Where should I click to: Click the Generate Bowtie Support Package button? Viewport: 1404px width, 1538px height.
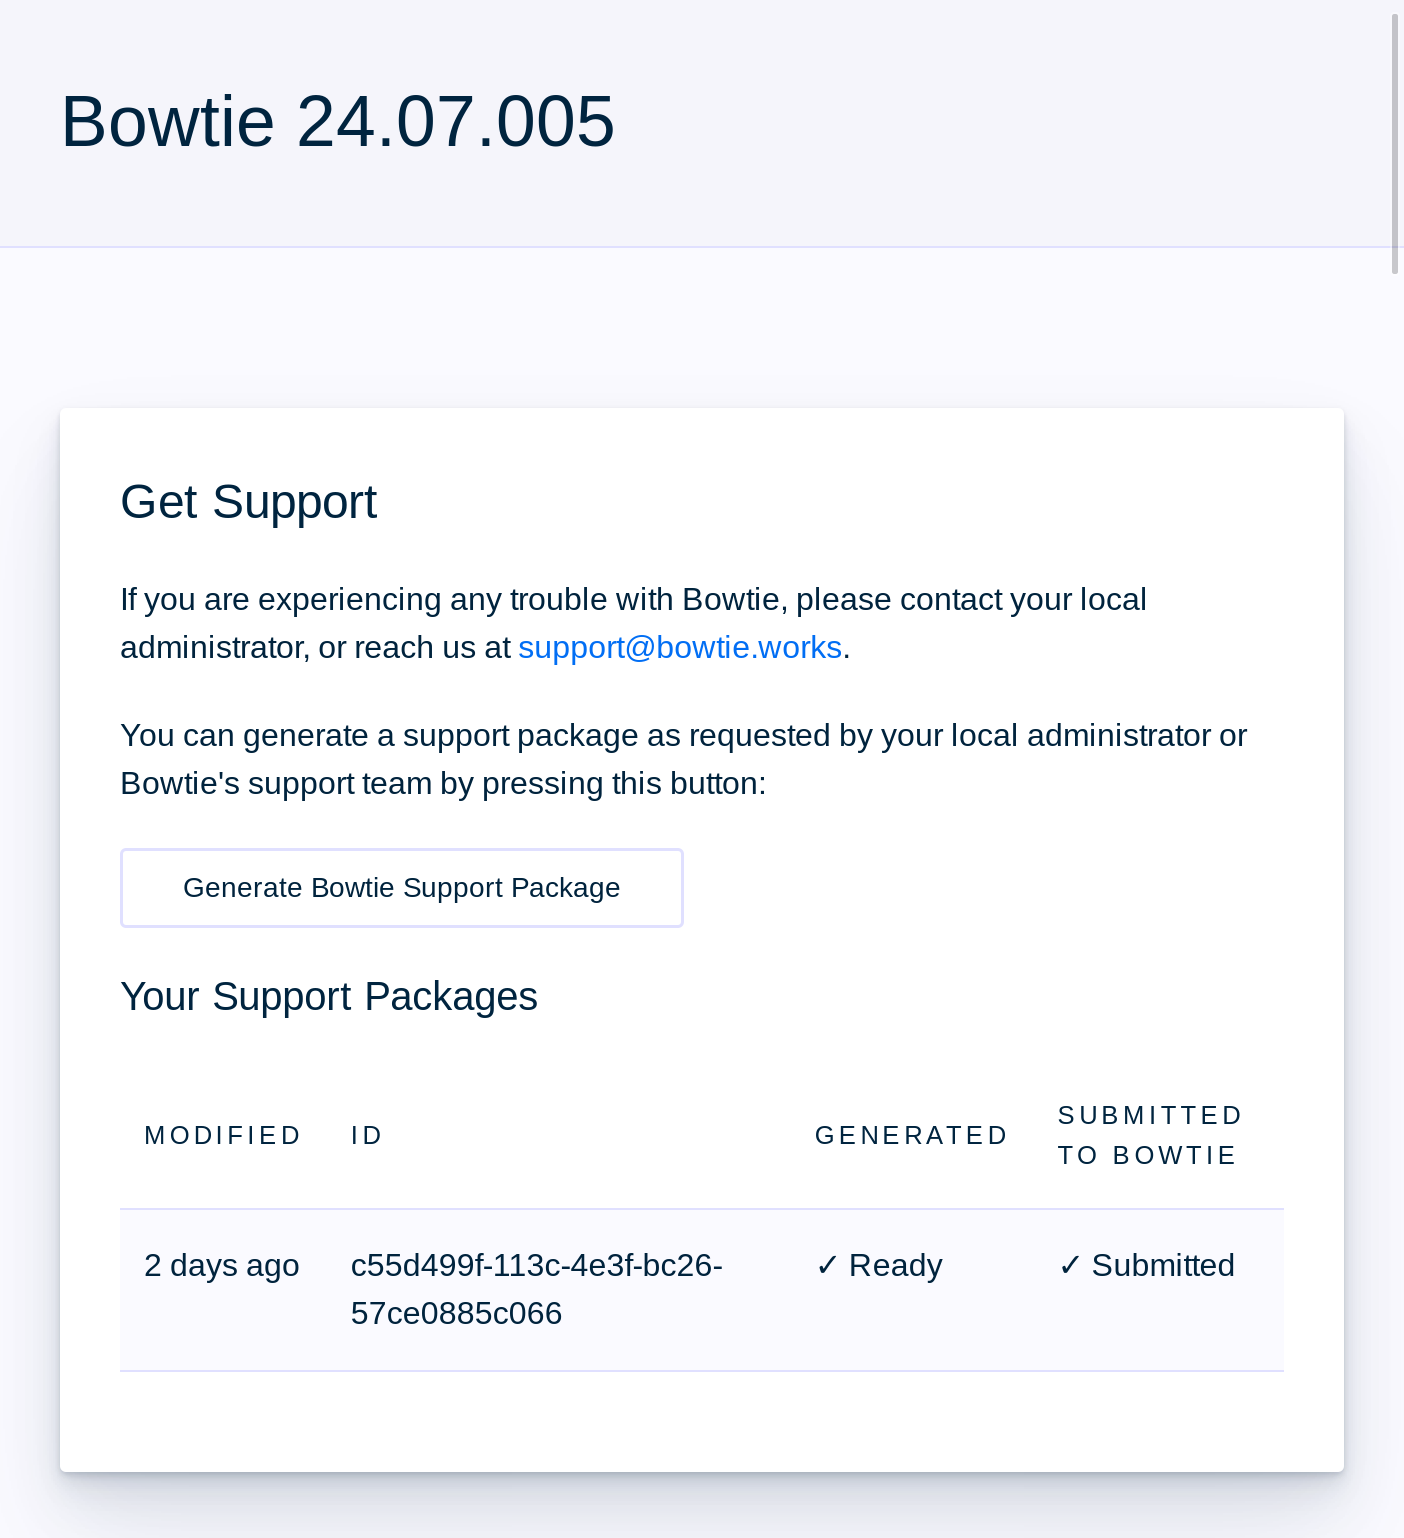click(x=402, y=888)
